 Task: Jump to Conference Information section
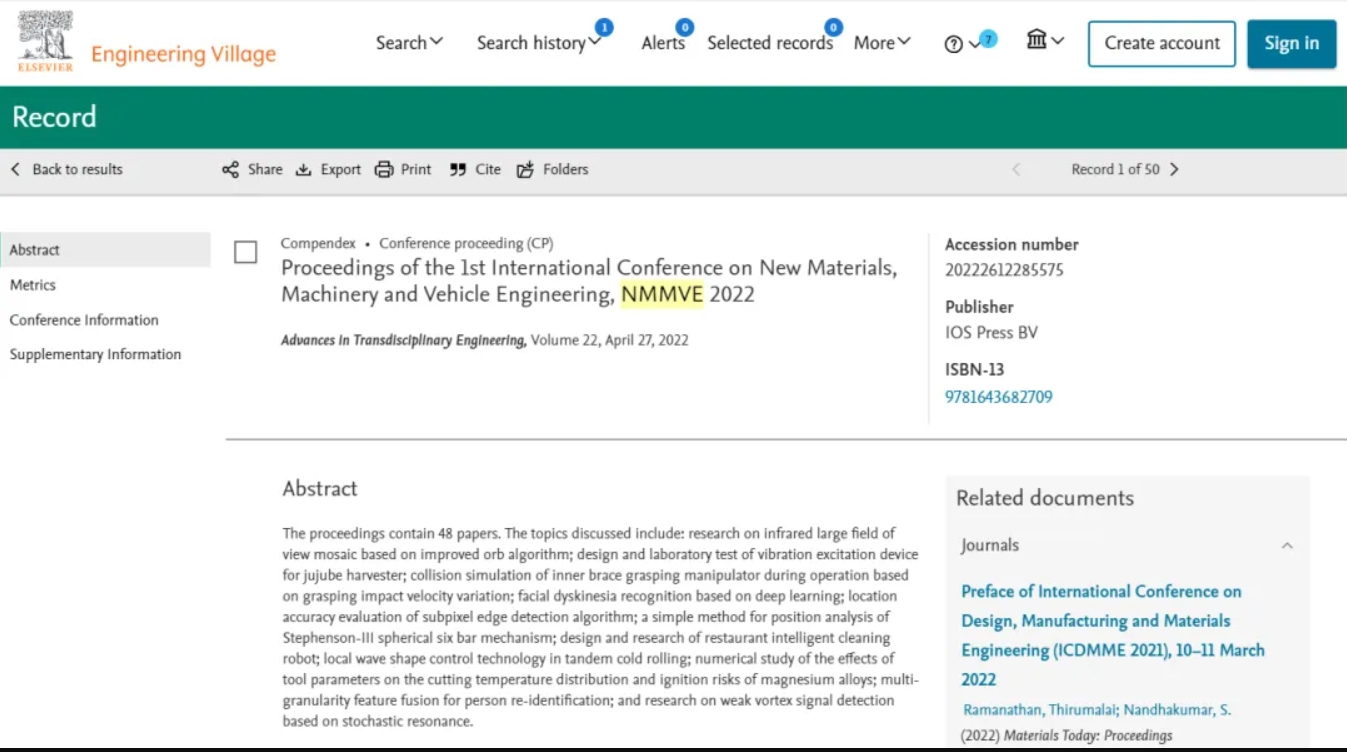[84, 320]
